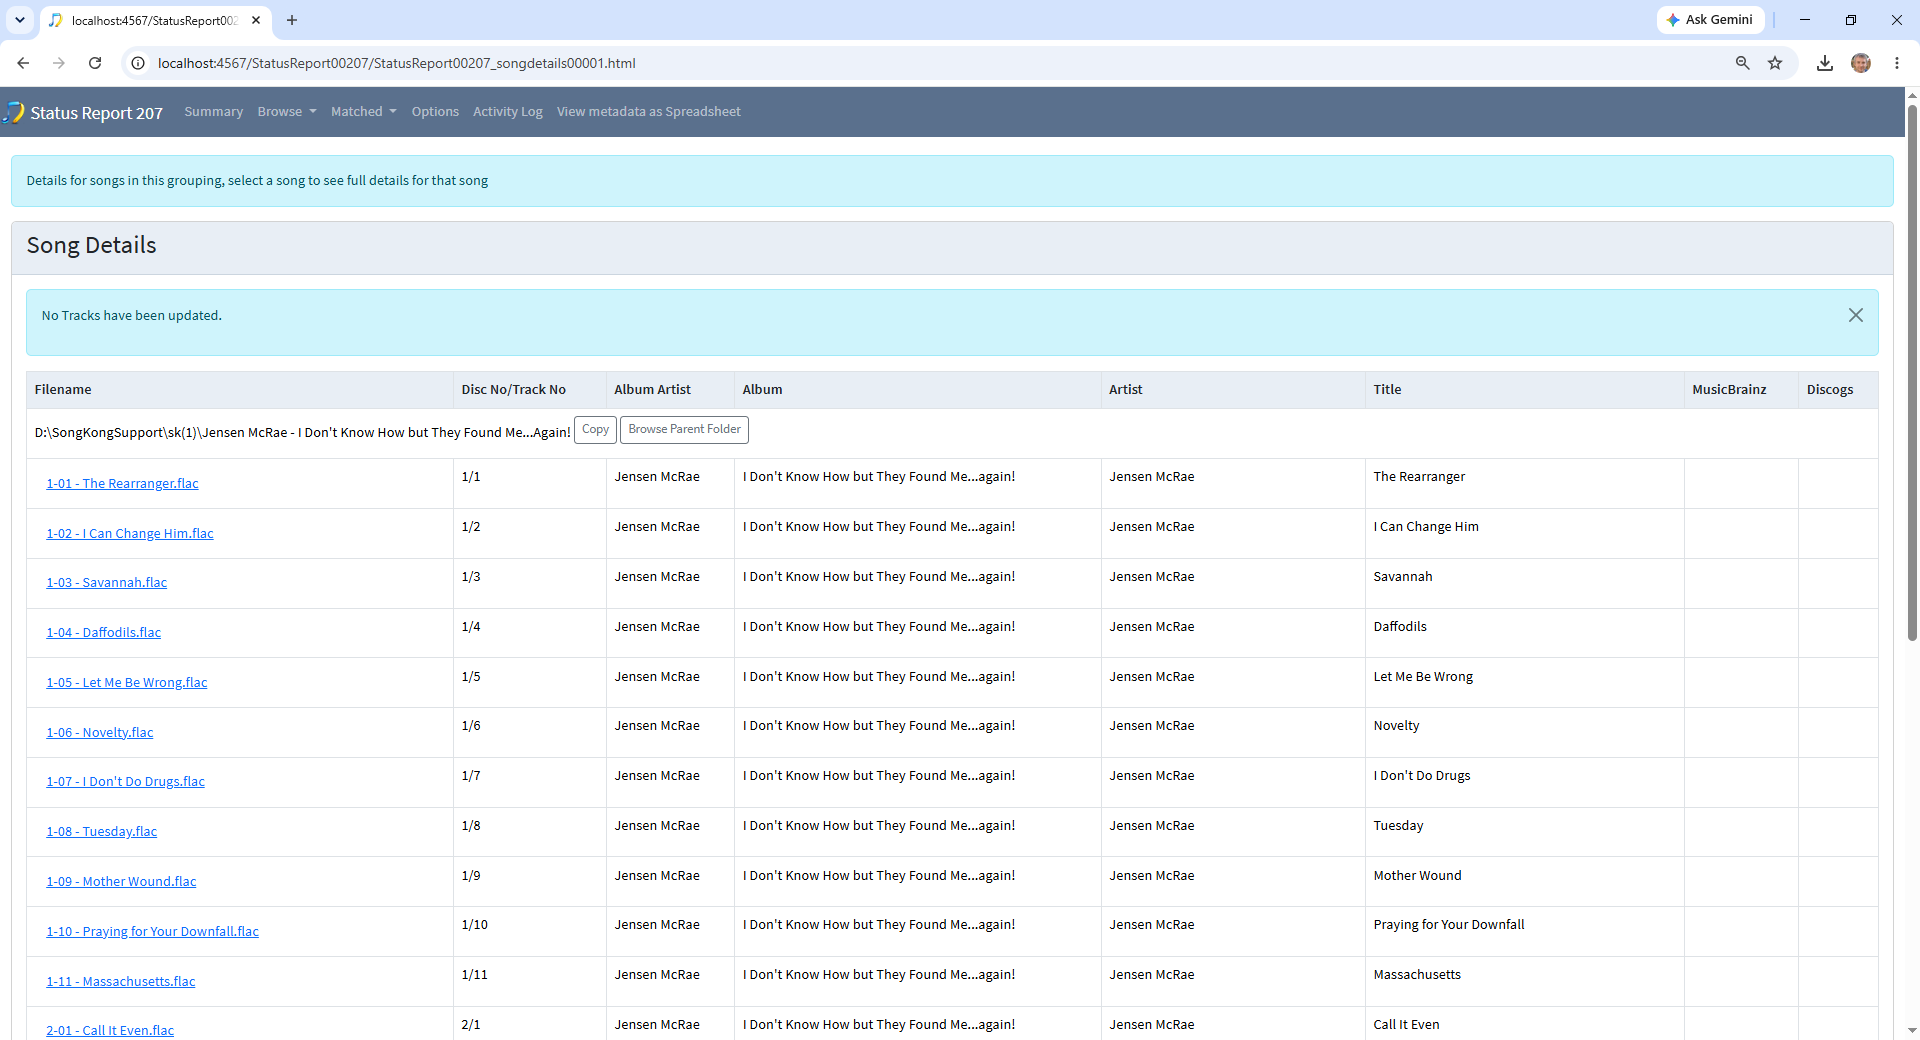Open song 1-07 - I Don't Do Drugs.flac
This screenshot has width=1920, height=1040.
[125, 782]
